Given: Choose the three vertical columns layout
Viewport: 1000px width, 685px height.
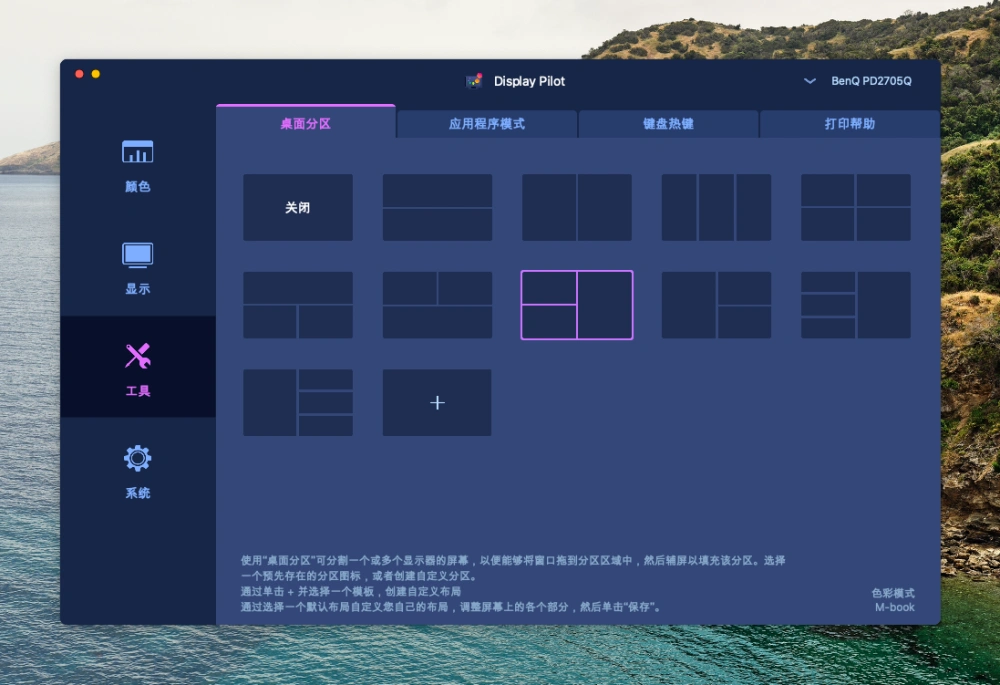Looking at the screenshot, I should (x=716, y=207).
